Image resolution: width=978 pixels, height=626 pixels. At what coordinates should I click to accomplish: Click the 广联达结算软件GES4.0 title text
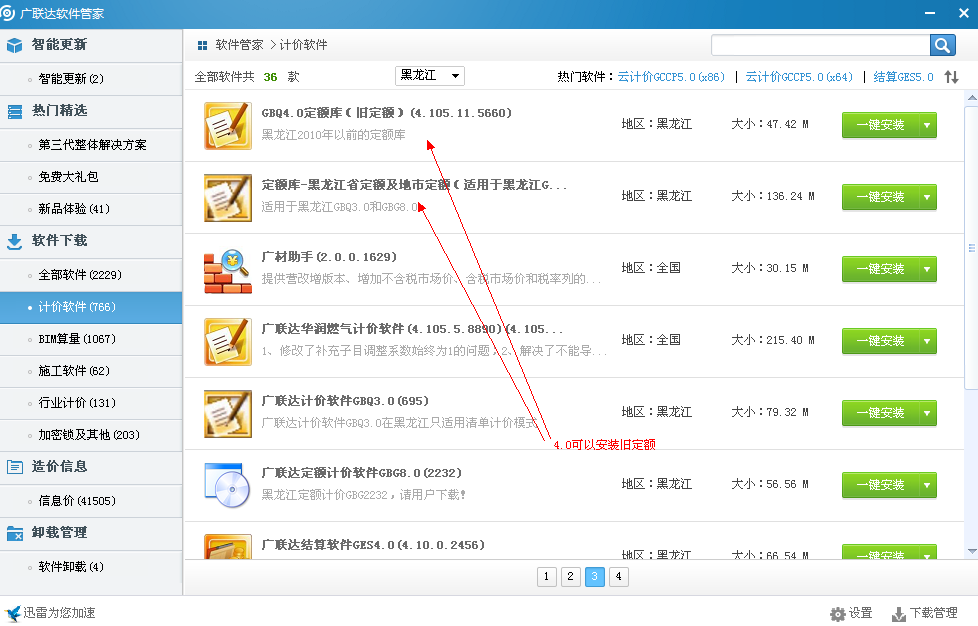[373, 545]
